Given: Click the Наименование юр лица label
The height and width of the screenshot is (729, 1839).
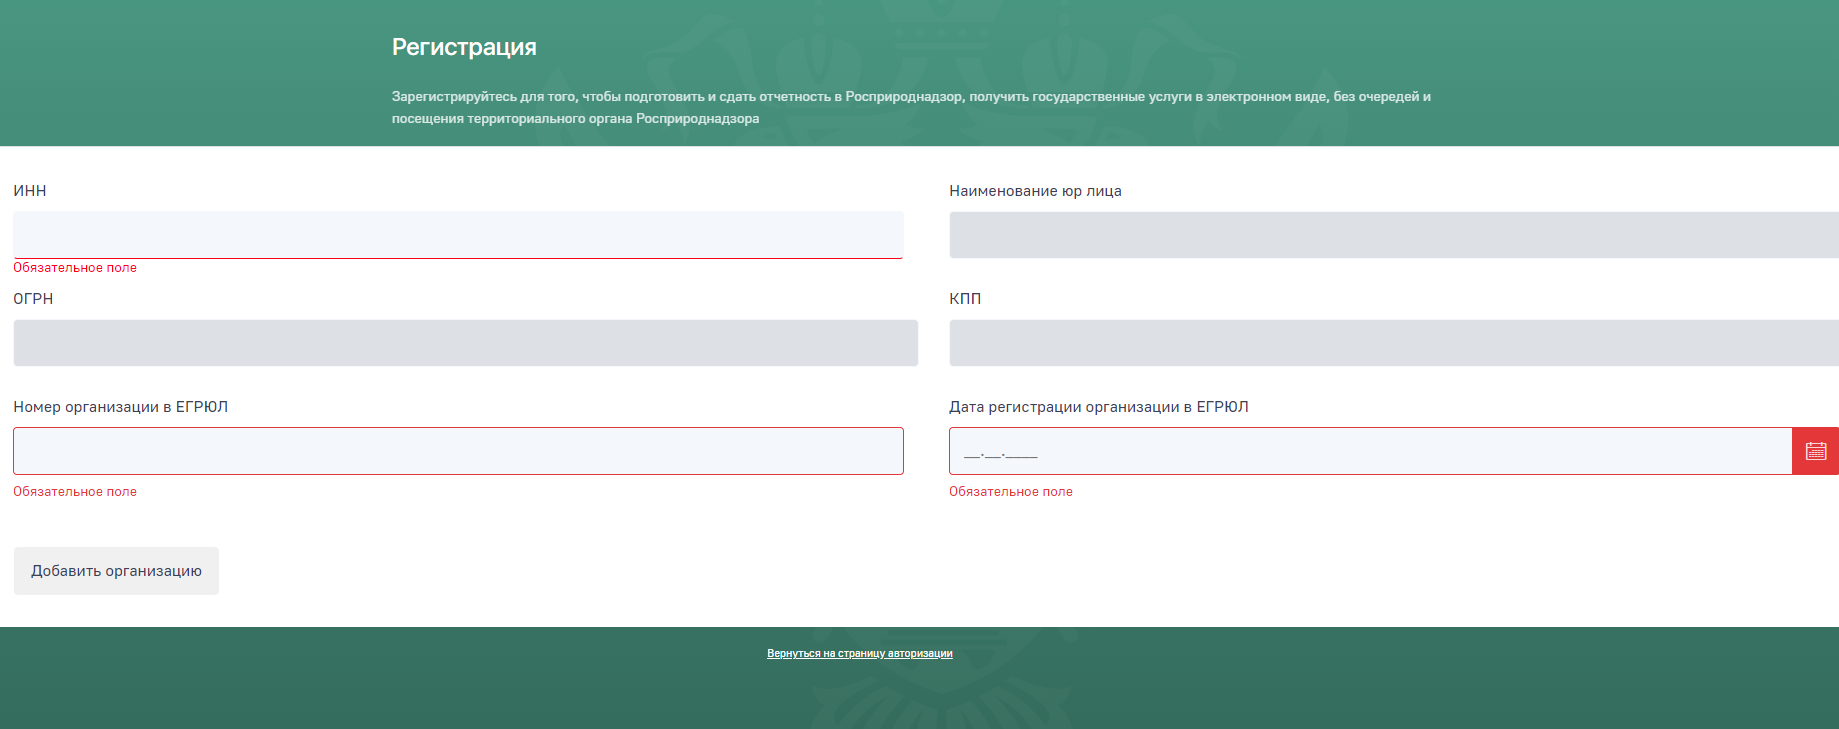Looking at the screenshot, I should [1035, 191].
